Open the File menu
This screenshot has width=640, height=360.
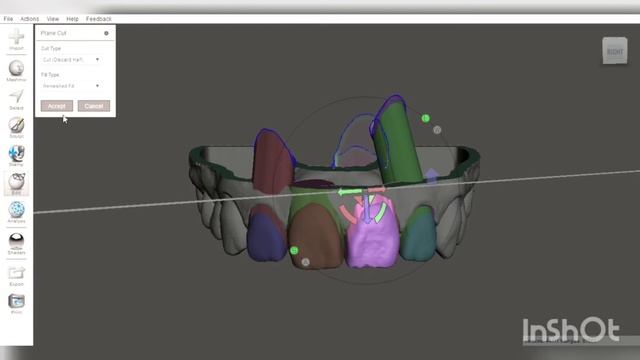click(8, 19)
